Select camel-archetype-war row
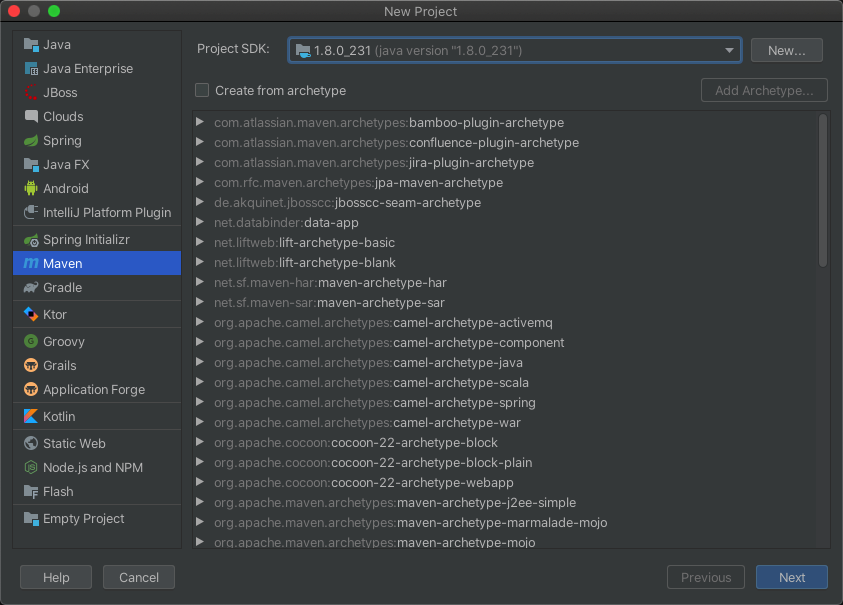Screen dimensions: 843x605 coord(505,422)
